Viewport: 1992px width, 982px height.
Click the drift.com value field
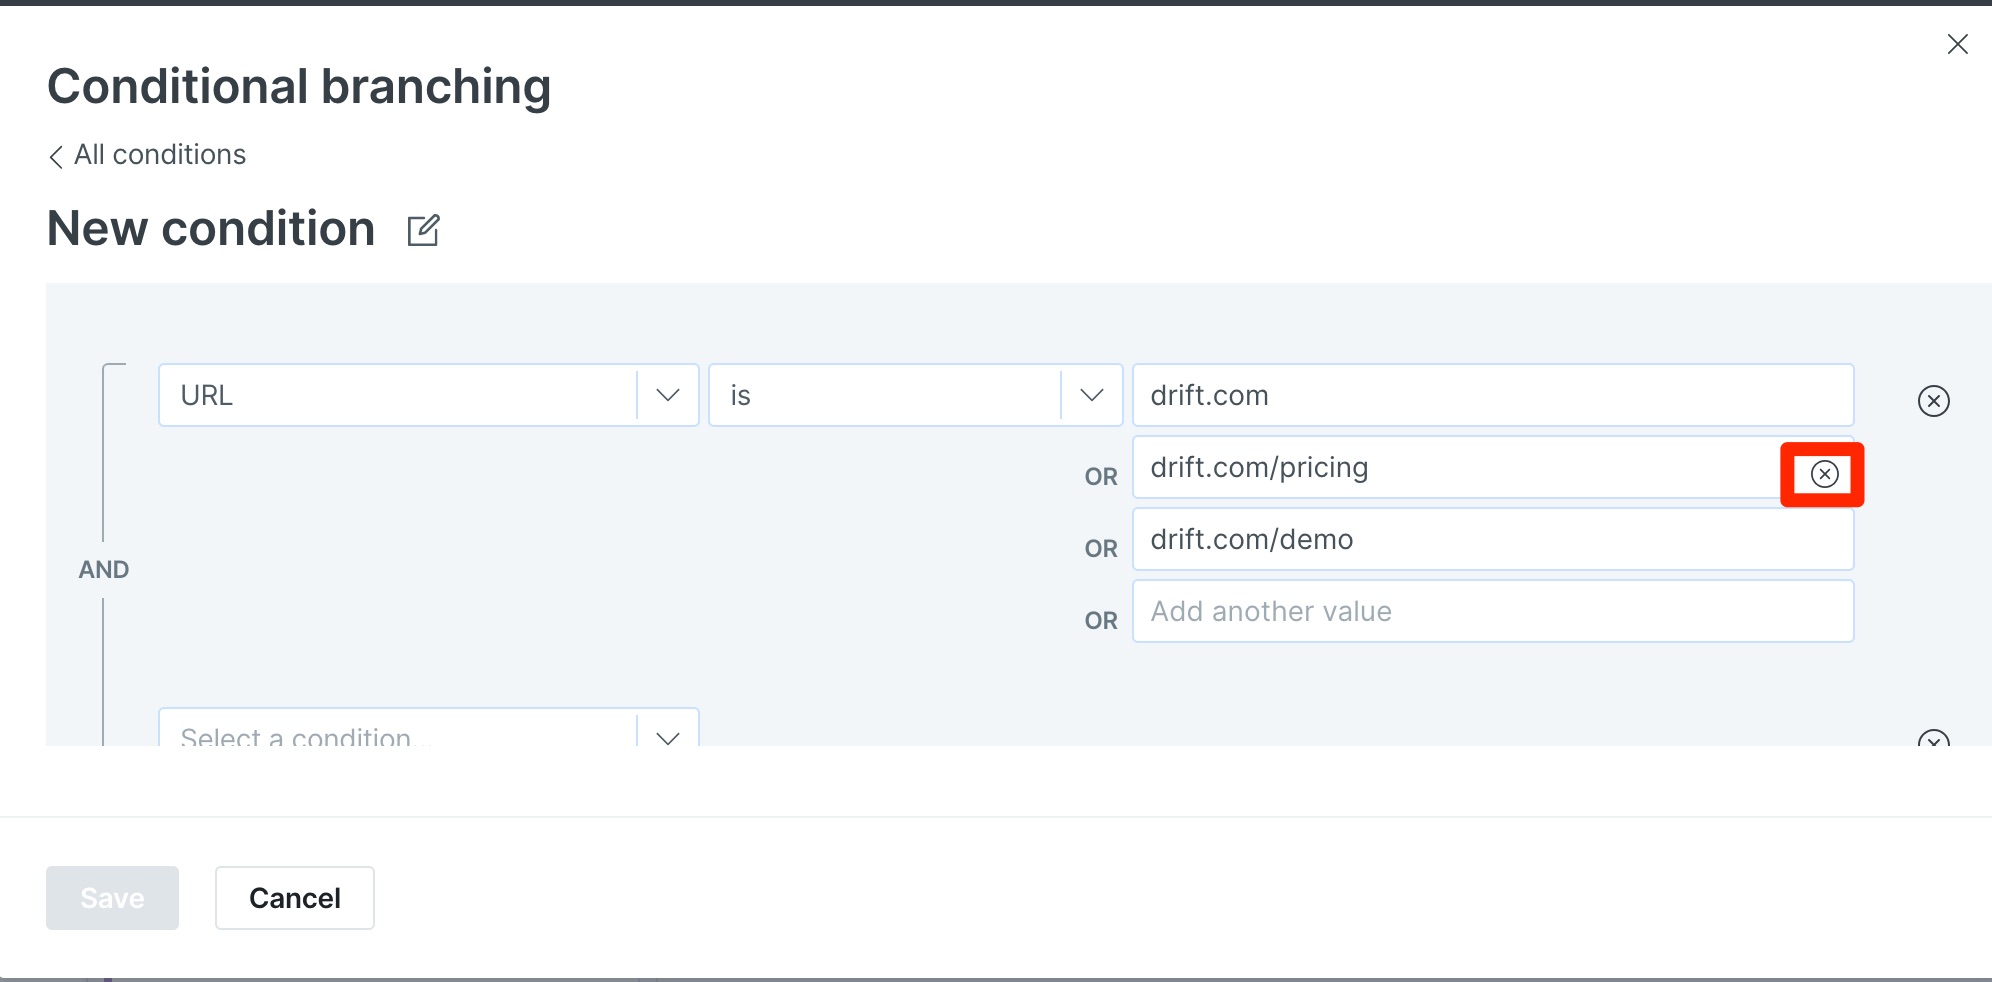[x=1492, y=395]
